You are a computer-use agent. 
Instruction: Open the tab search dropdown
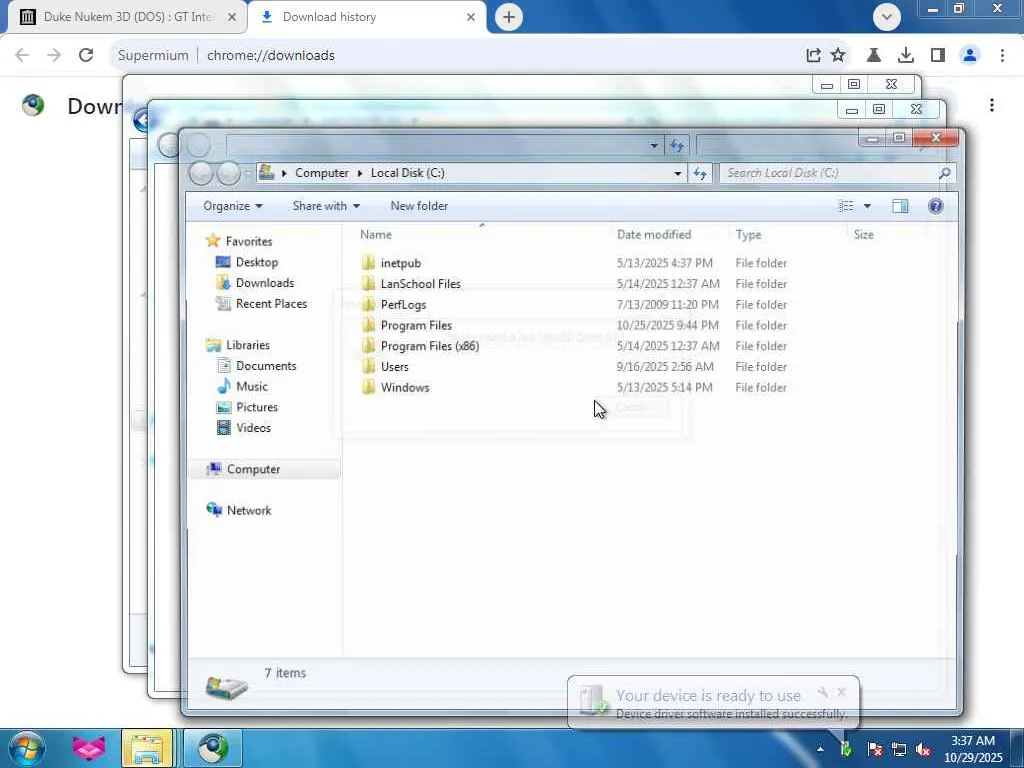point(886,17)
